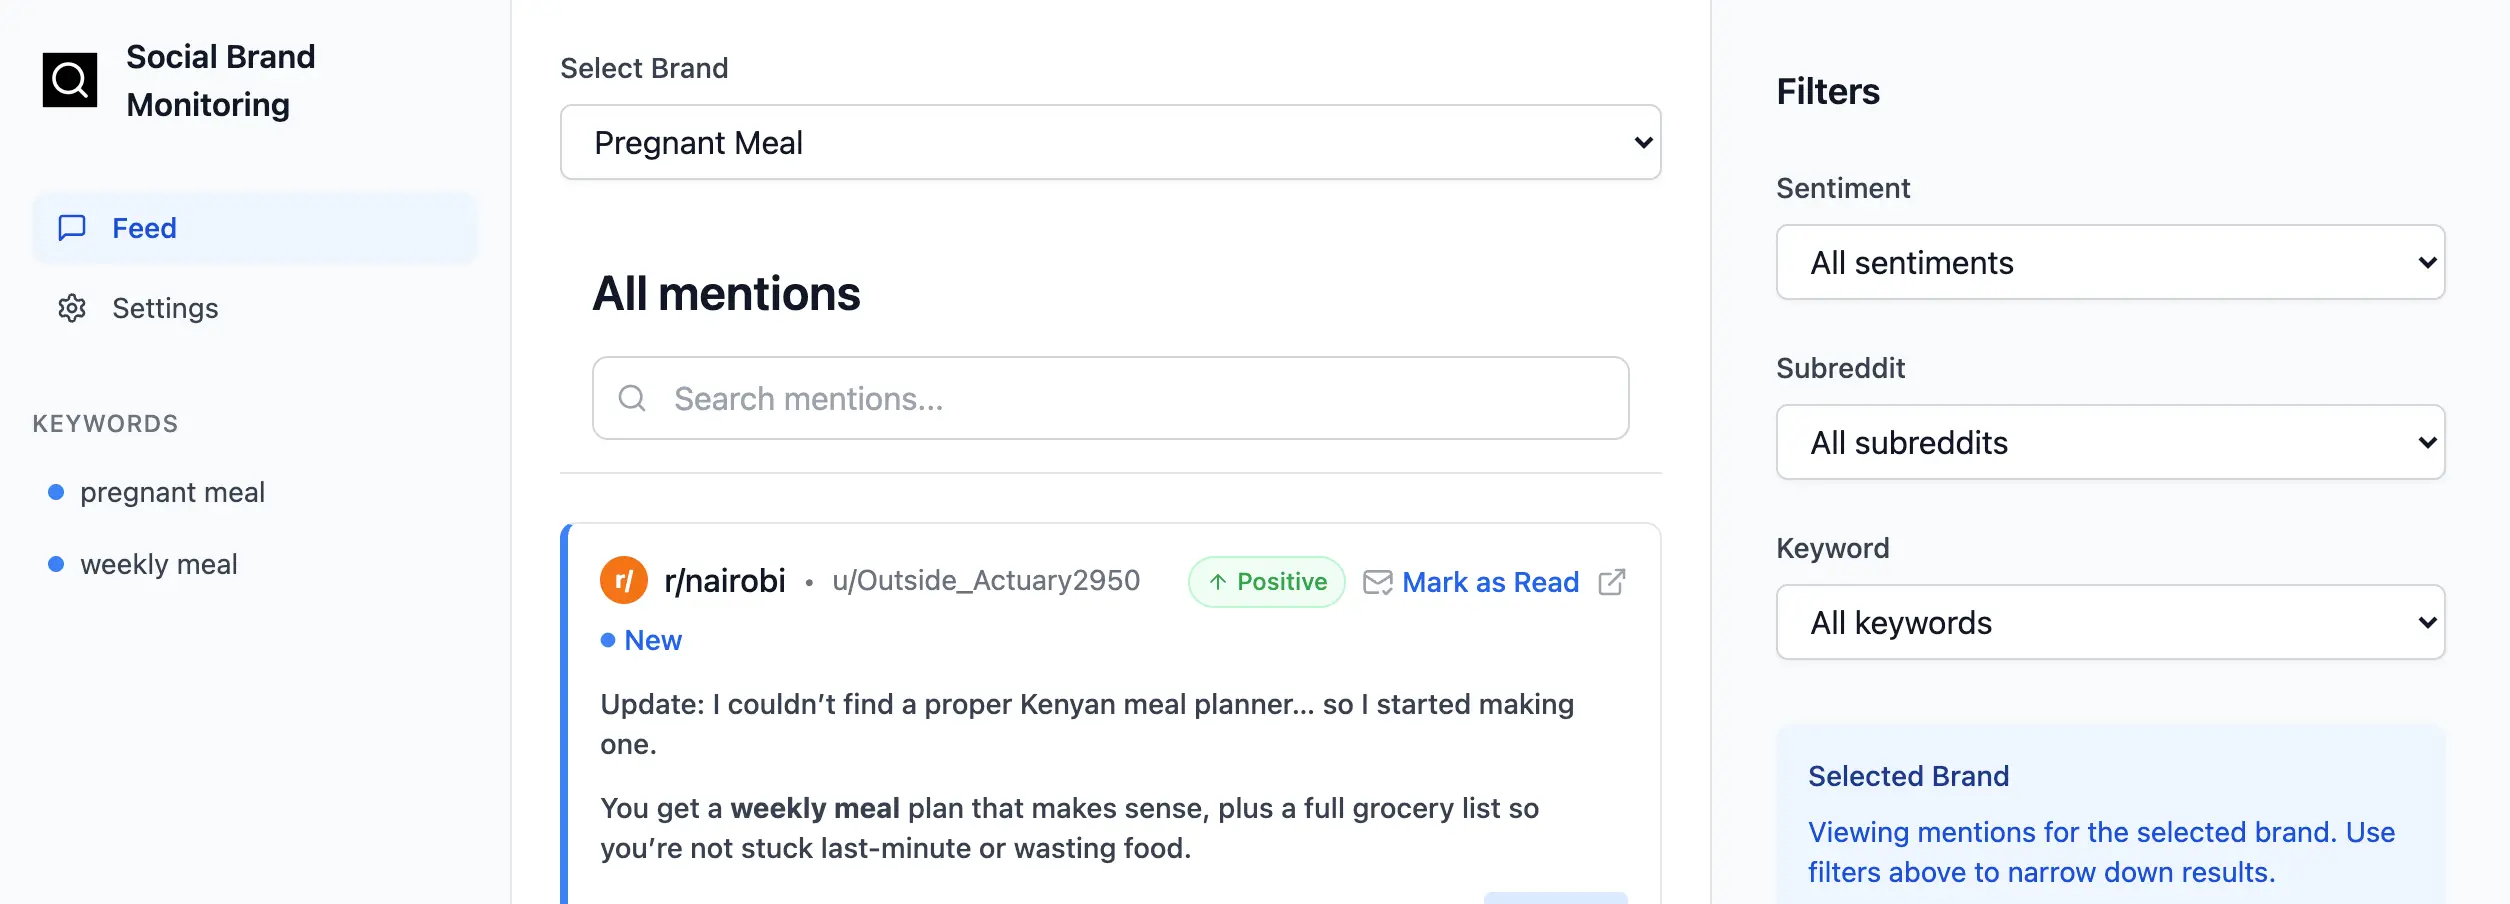
Task: Click the Mark as Read link
Action: (1490, 582)
